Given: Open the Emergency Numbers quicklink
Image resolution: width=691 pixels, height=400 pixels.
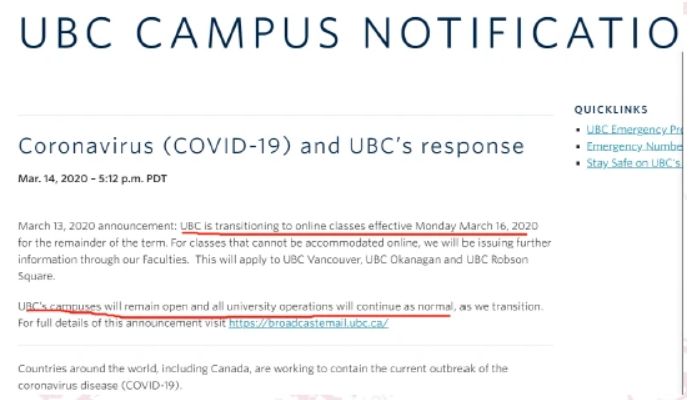Looking at the screenshot, I should [x=634, y=146].
